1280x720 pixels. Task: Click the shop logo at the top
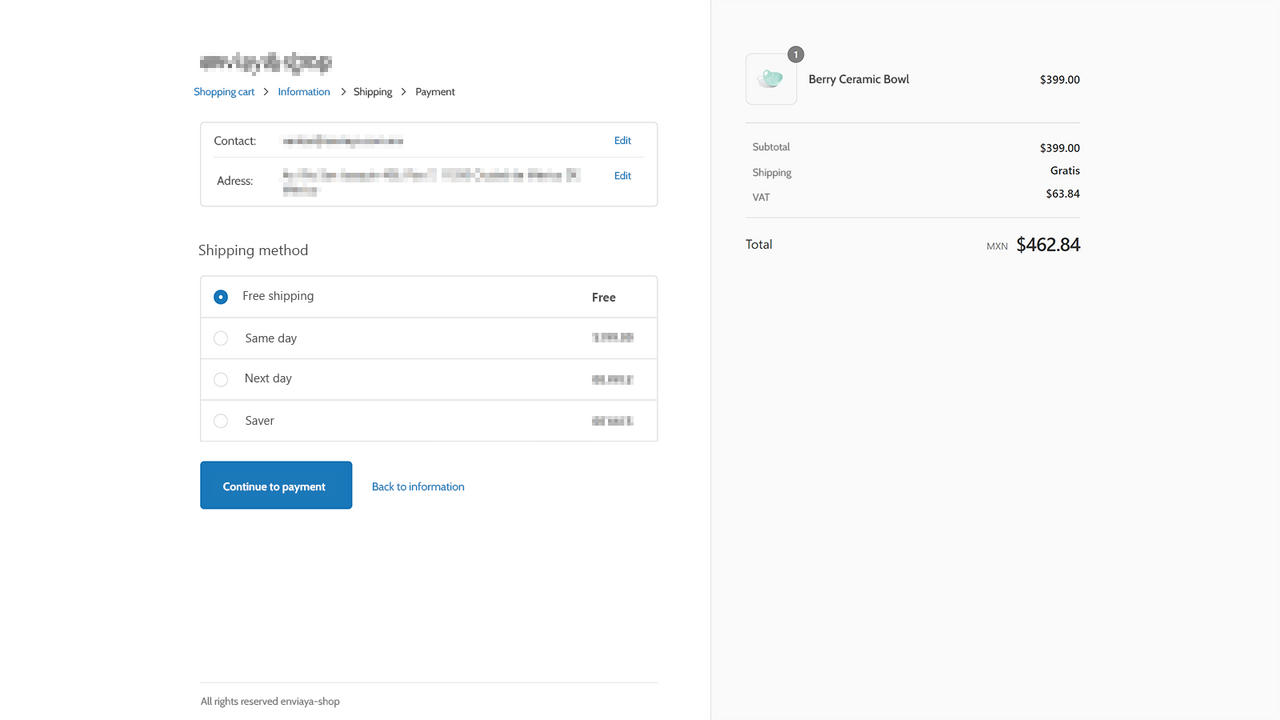click(264, 62)
